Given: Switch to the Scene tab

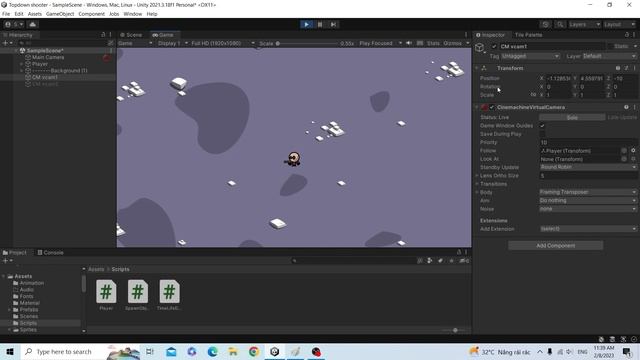Looking at the screenshot, I should (x=131, y=35).
